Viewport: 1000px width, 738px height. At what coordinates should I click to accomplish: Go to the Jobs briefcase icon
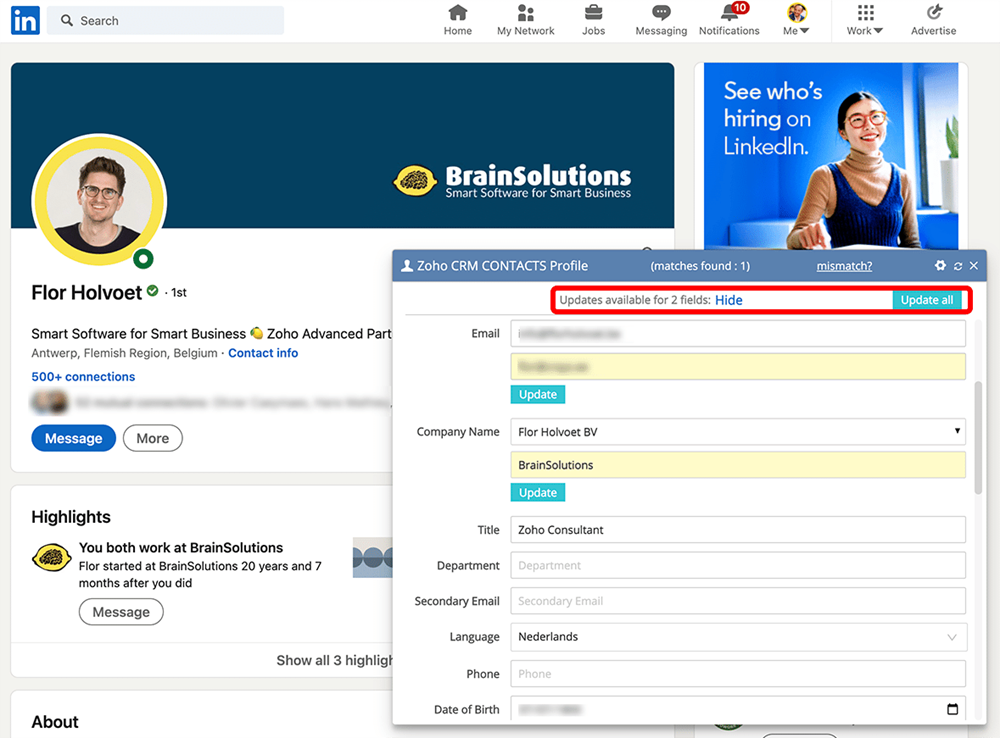pyautogui.click(x=593, y=20)
